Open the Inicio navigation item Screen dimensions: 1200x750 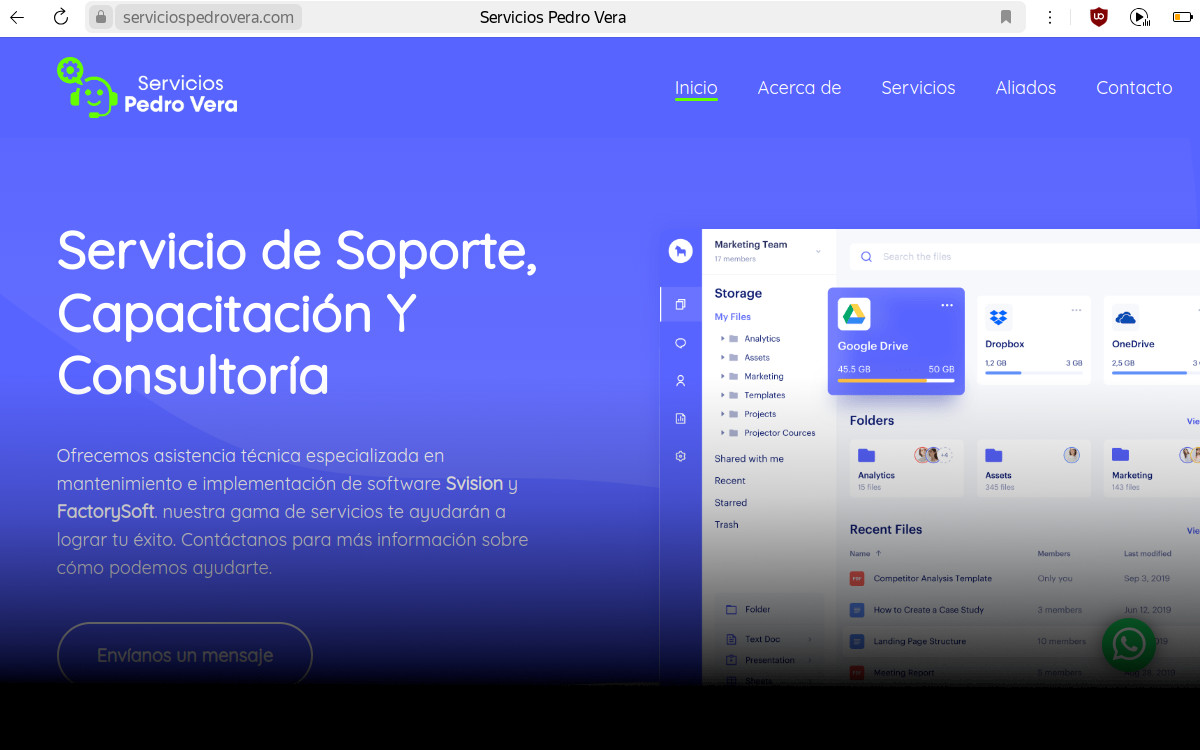tap(696, 88)
